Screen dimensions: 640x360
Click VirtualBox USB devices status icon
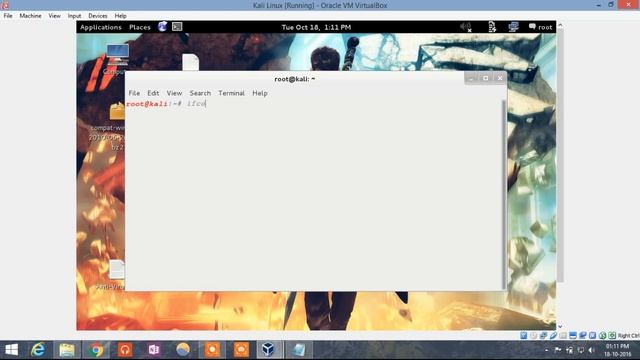553,336
